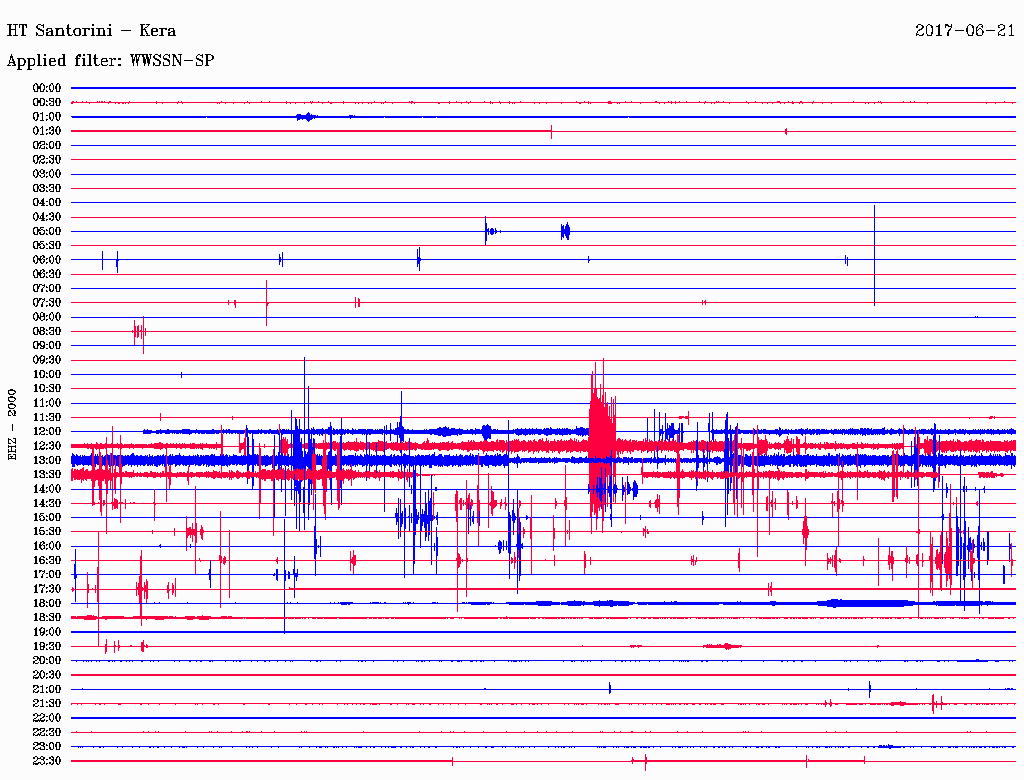Select the 02:00 time label
Image resolution: width=1024 pixels, height=780 pixels.
[46, 145]
